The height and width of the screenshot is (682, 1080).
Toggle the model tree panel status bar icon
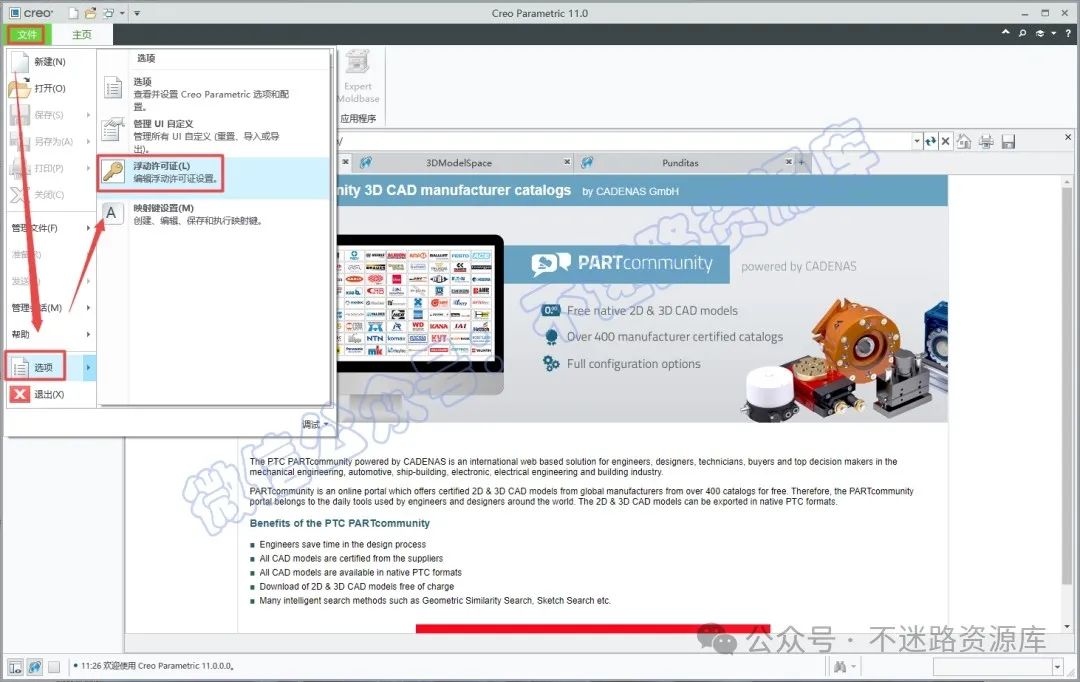pos(15,666)
